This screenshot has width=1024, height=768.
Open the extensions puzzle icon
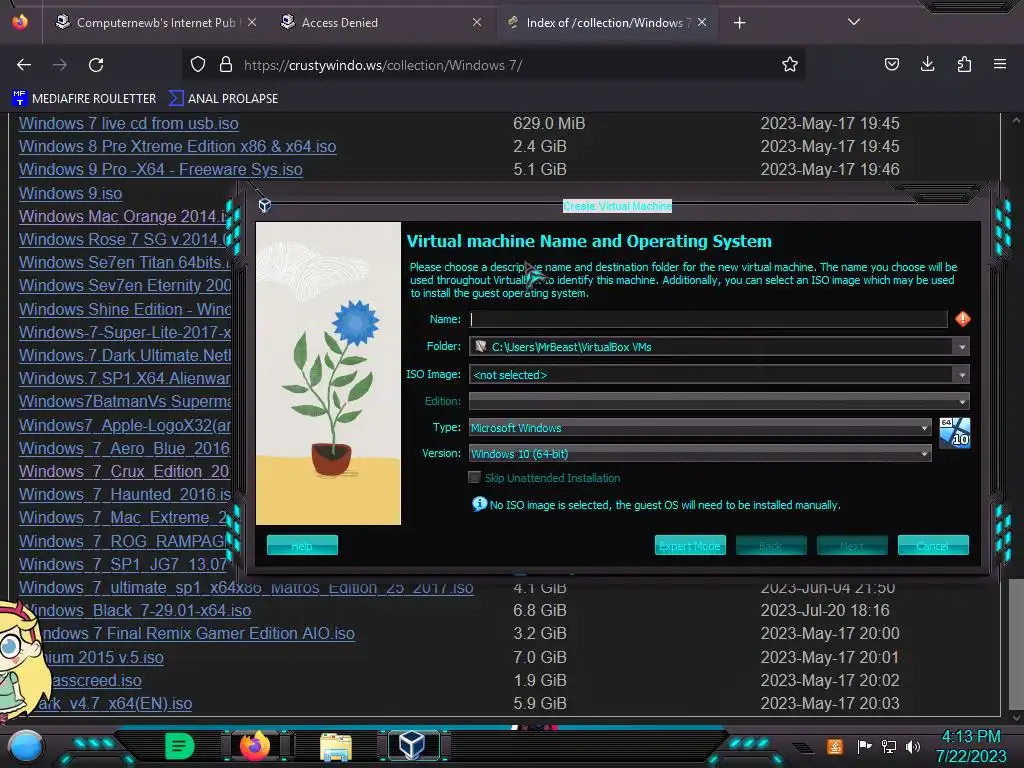[964, 64]
